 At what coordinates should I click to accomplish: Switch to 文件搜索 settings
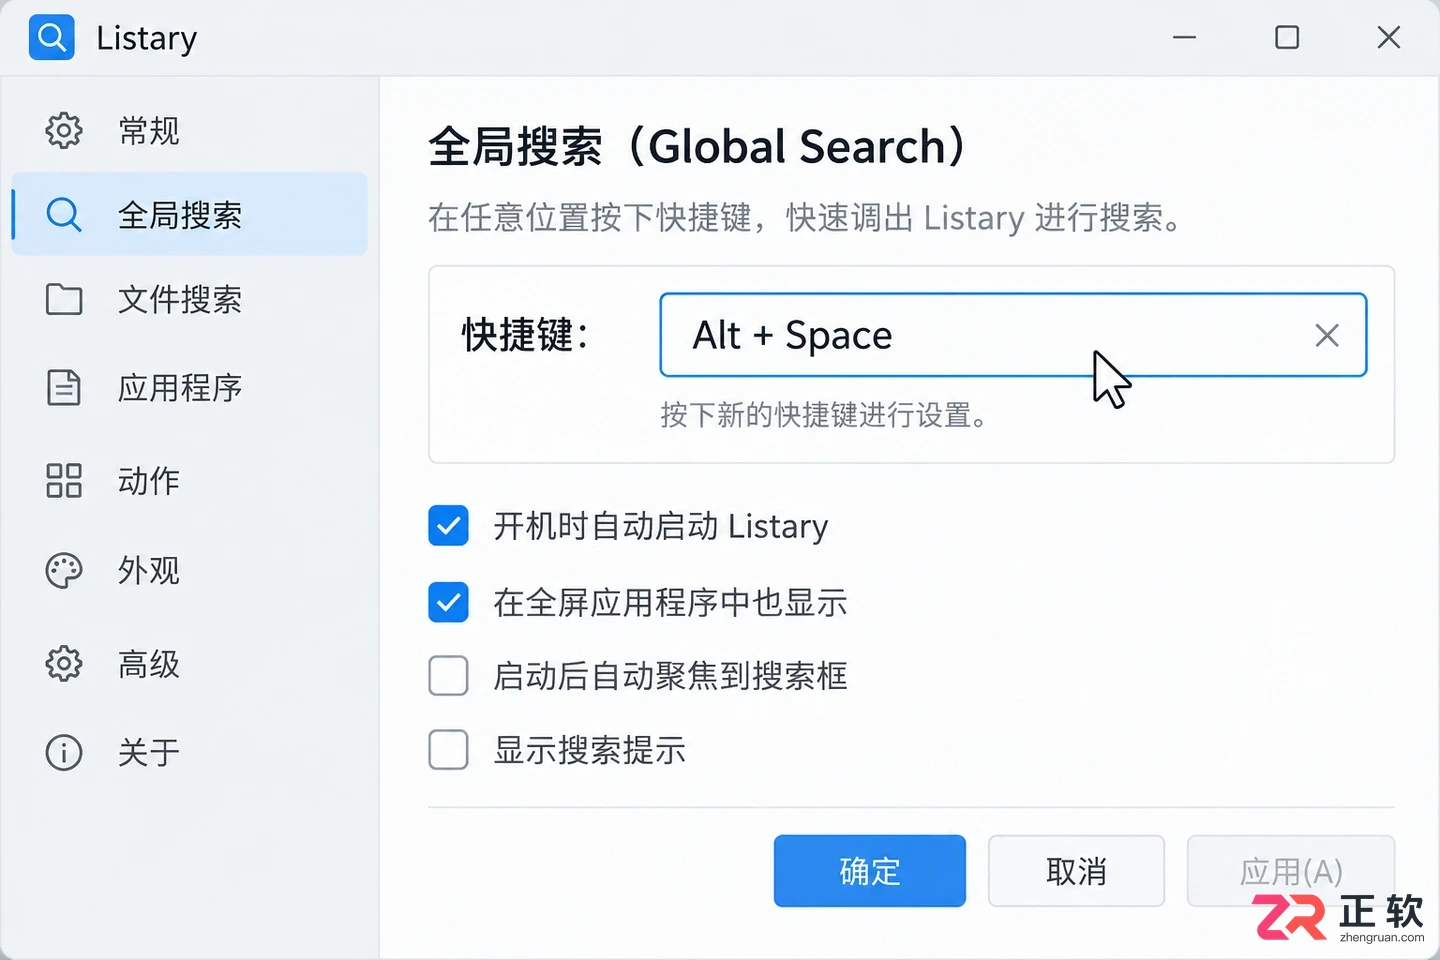click(190, 299)
